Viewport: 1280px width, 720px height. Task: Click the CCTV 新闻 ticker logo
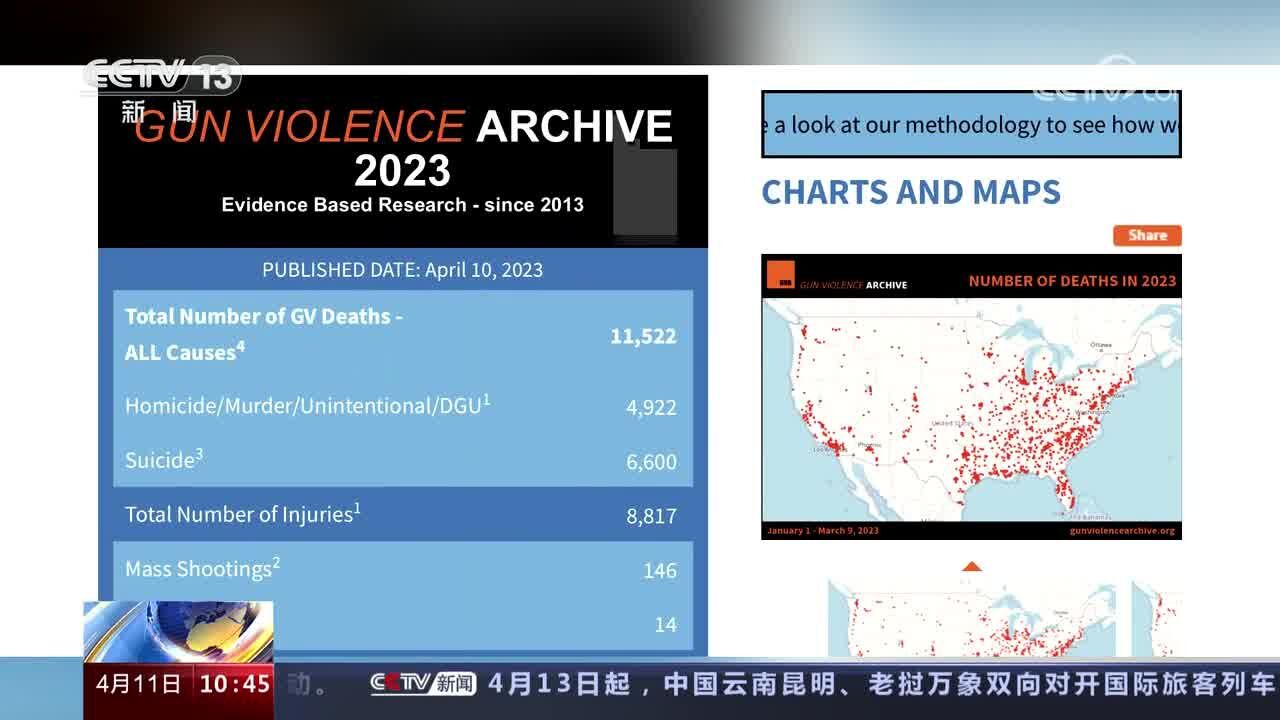422,684
